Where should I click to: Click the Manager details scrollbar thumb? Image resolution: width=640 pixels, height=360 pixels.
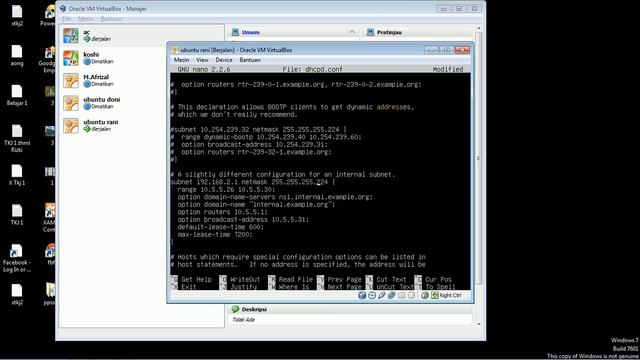479,158
